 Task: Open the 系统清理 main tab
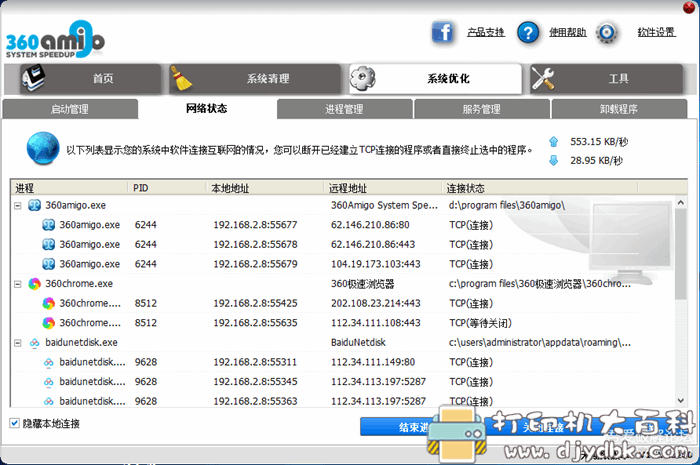pyautogui.click(x=255, y=79)
